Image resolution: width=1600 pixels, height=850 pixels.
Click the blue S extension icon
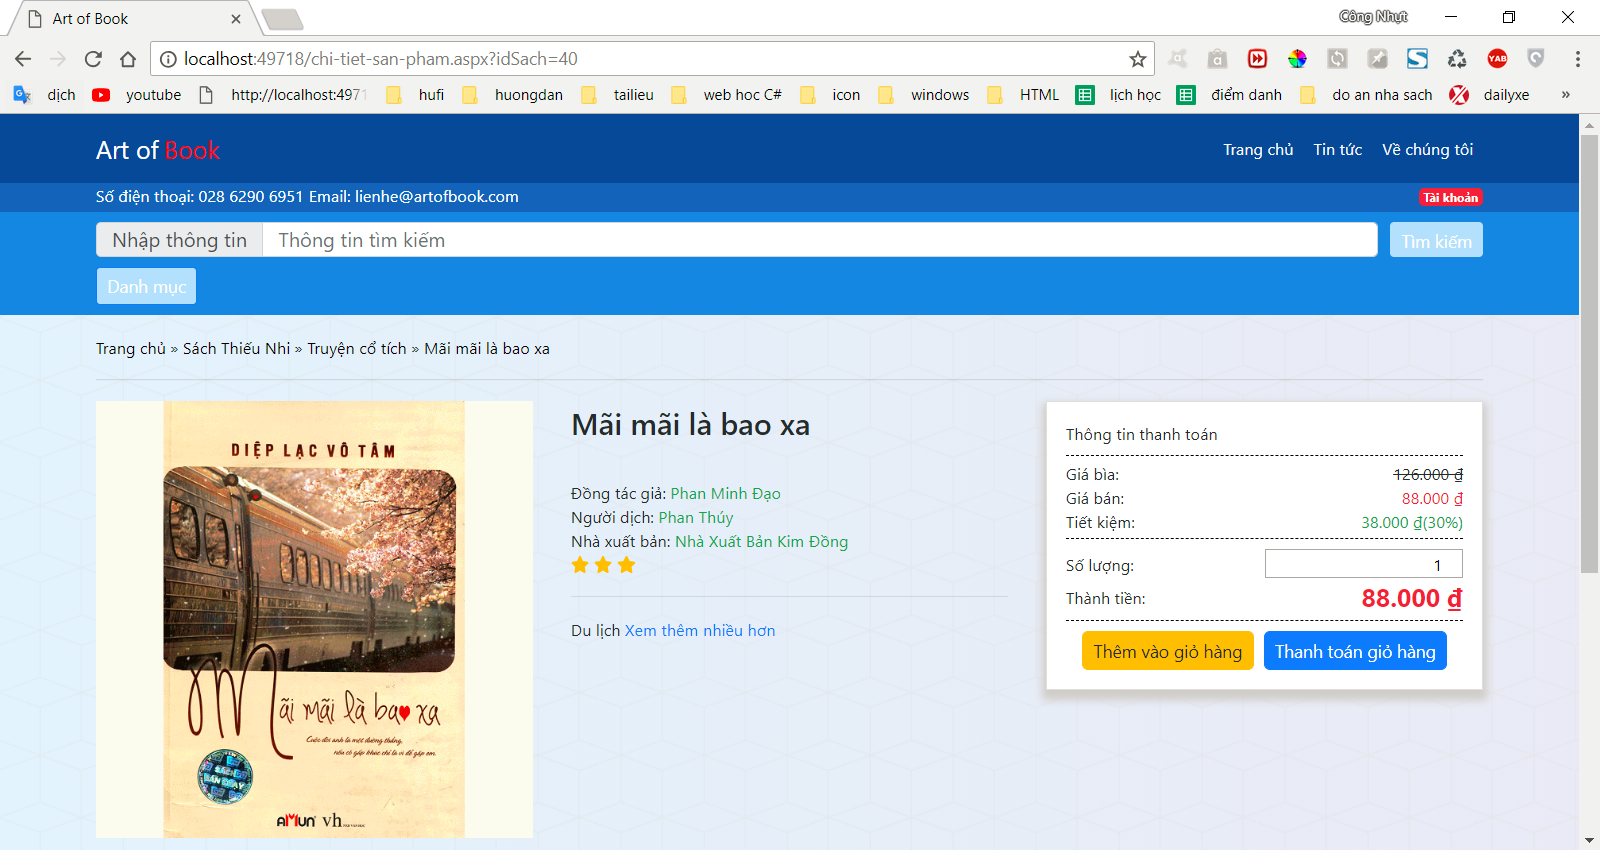1417,59
